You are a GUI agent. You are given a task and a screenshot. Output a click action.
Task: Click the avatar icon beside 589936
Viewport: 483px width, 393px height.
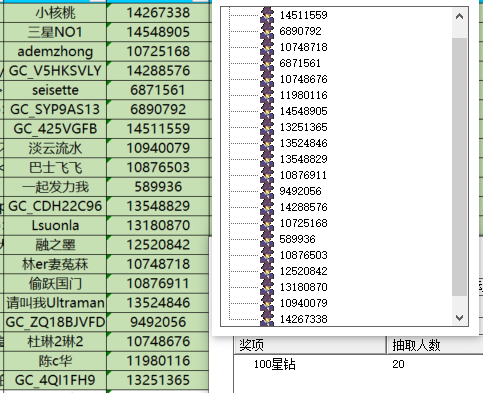click(x=267, y=239)
